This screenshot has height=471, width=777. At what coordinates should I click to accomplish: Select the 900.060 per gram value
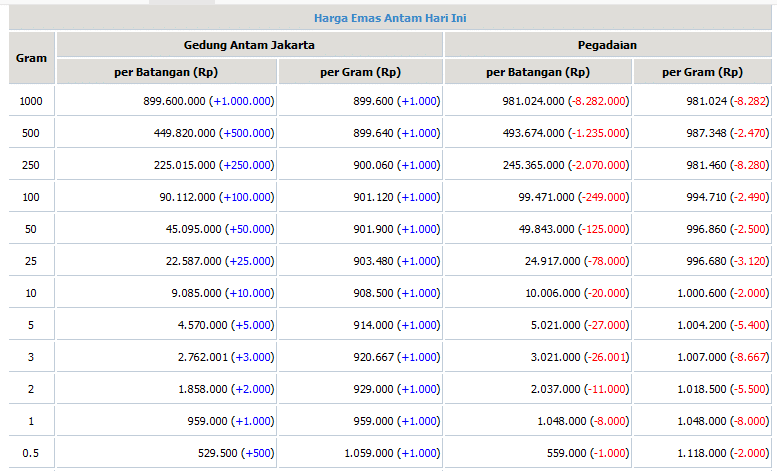point(373,165)
